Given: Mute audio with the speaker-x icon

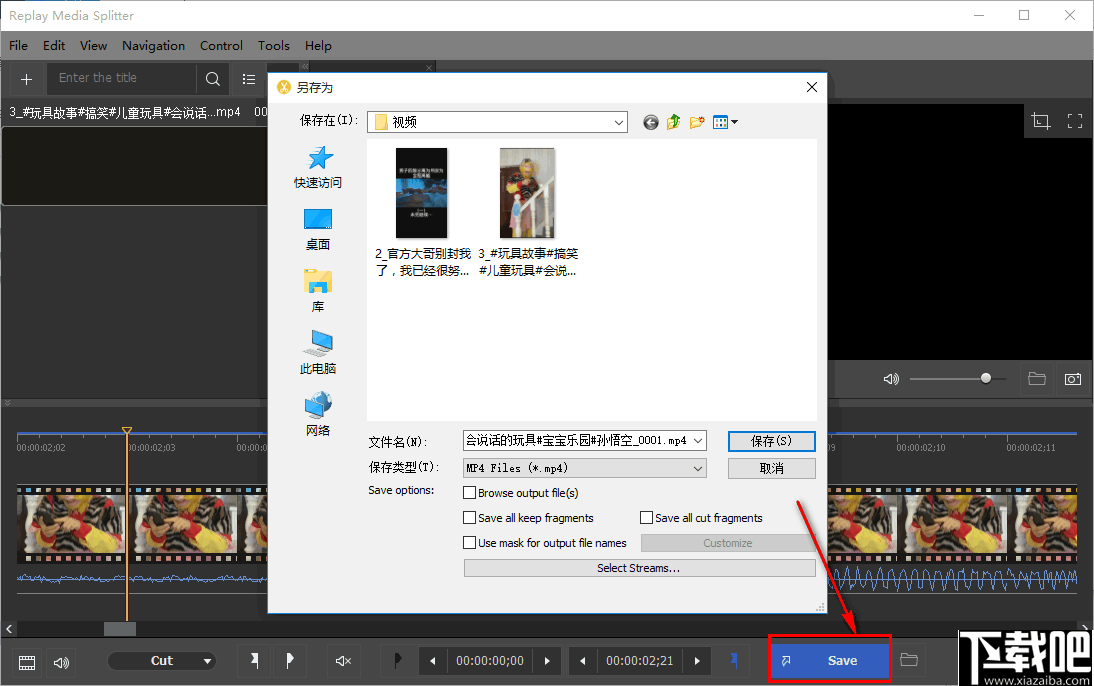Looking at the screenshot, I should point(343,661).
